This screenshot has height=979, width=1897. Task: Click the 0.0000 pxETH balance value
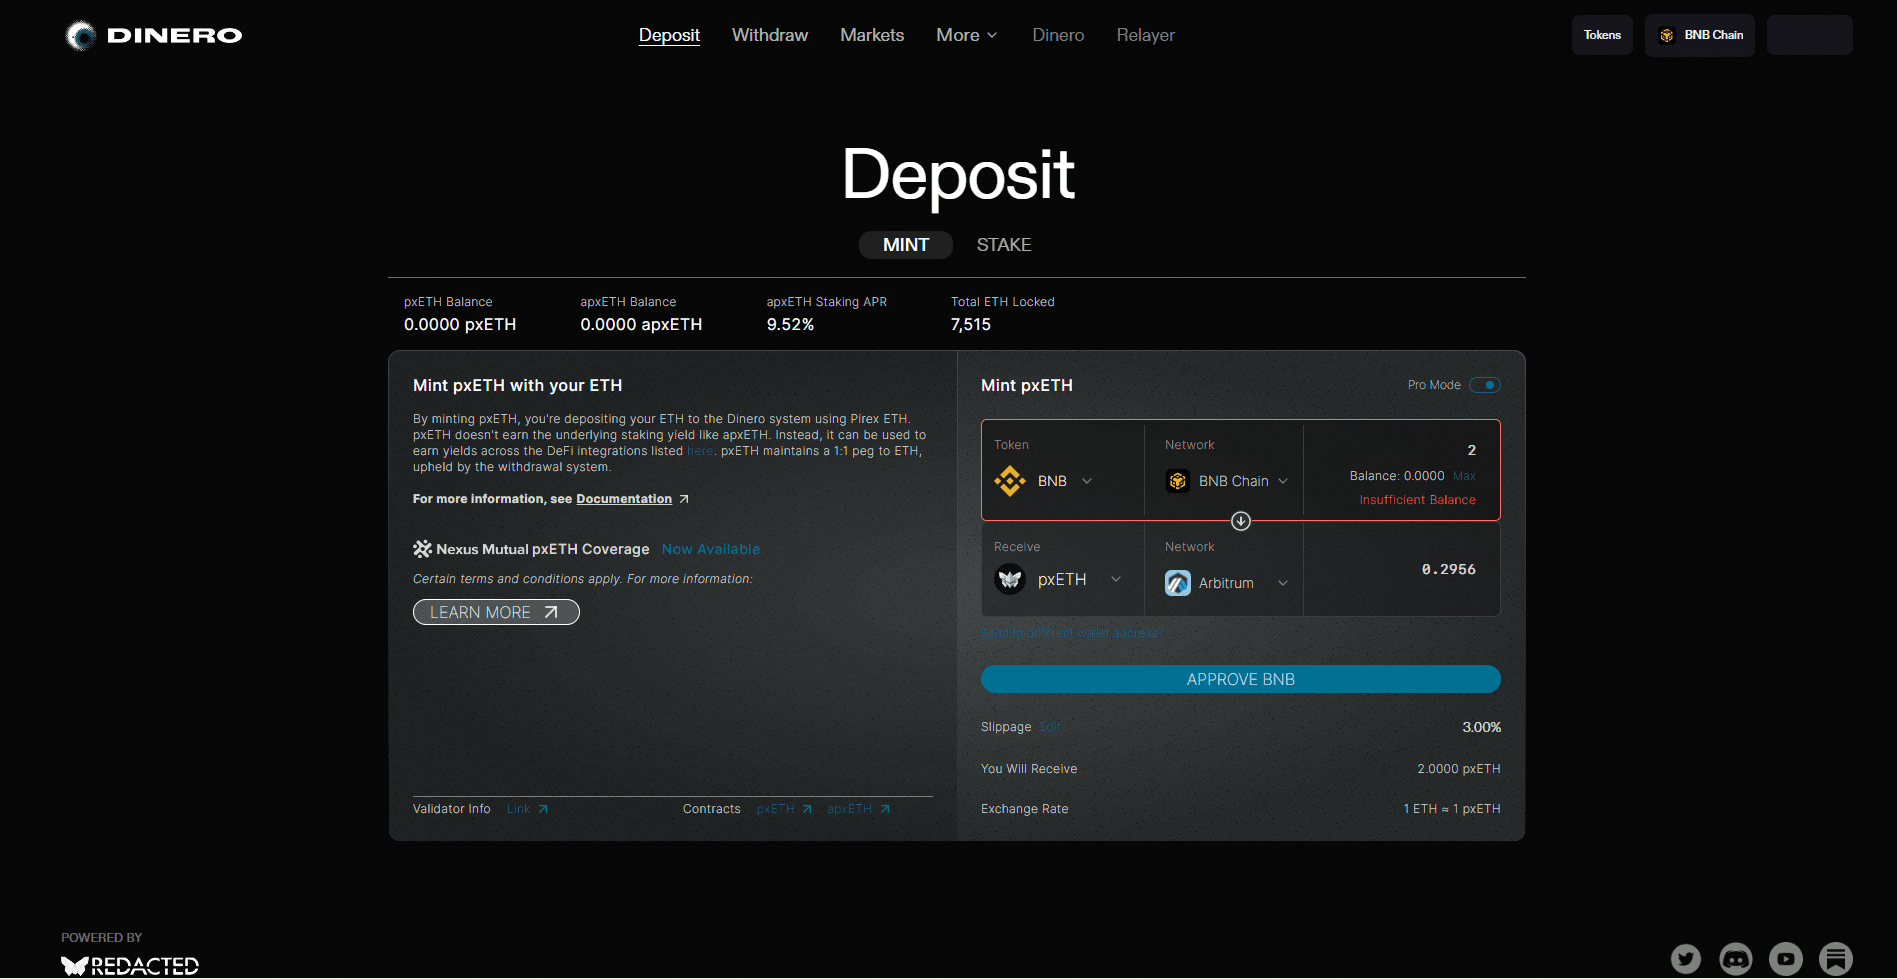click(460, 325)
